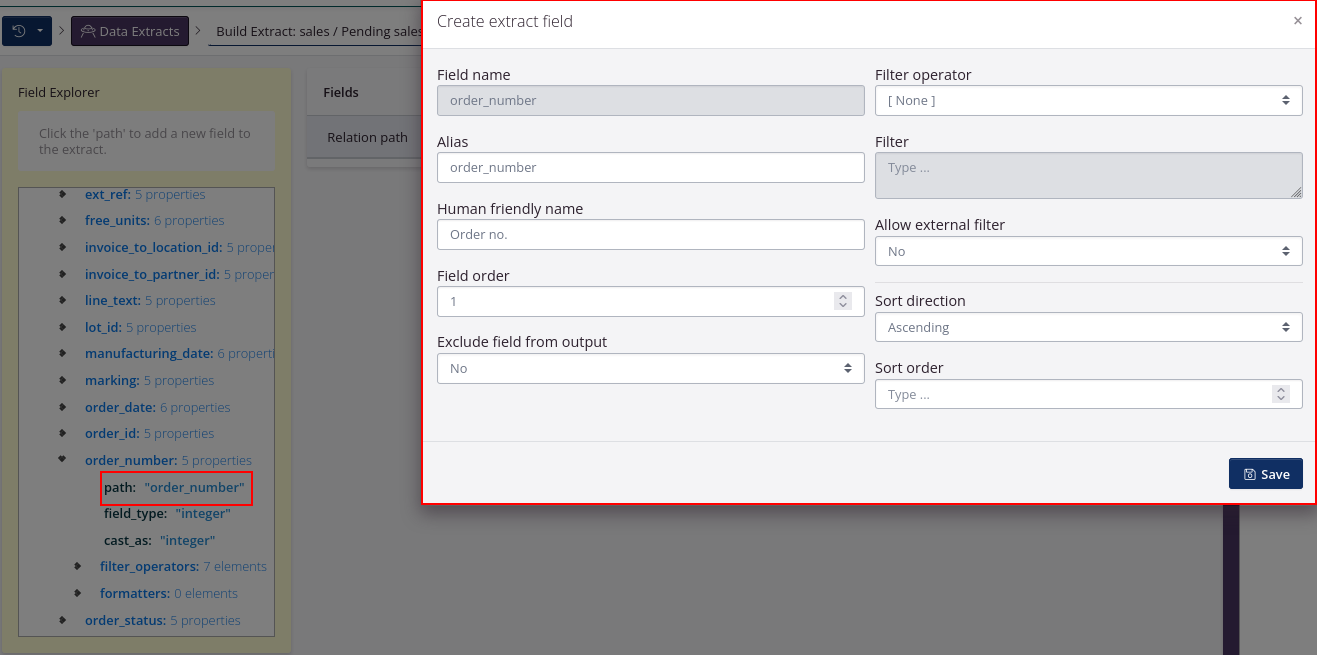Click the history clock icon in top left
Screen dimensions: 1317x655
(x=20, y=30)
